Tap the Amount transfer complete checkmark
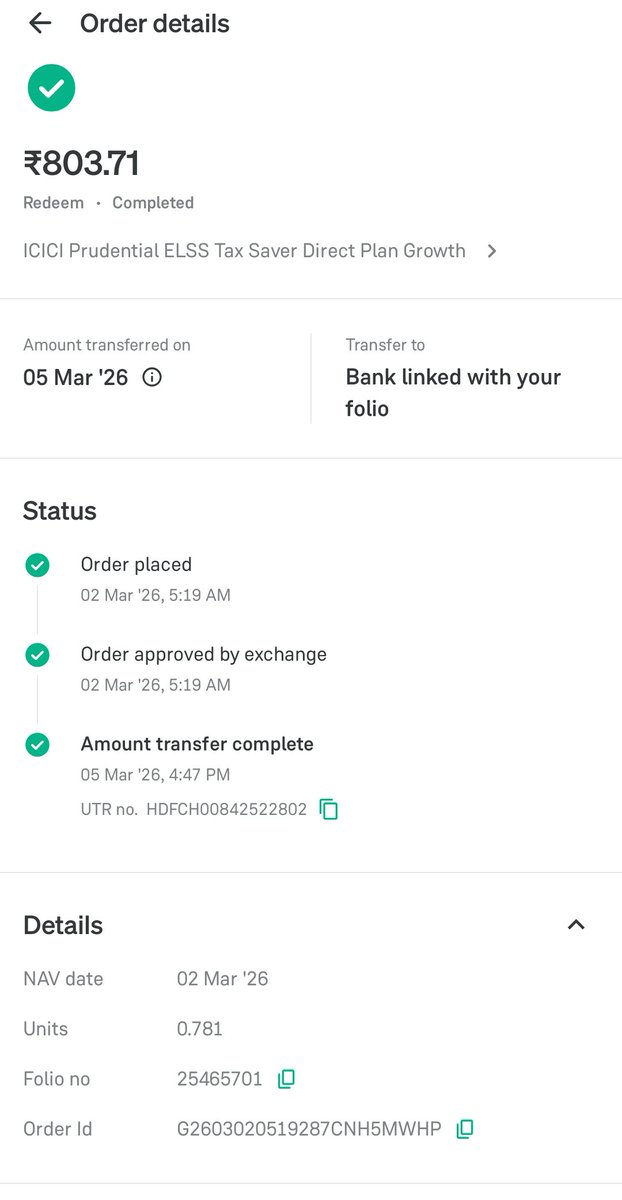Image resolution: width=622 pixels, height=1200 pixels. pos(37,745)
